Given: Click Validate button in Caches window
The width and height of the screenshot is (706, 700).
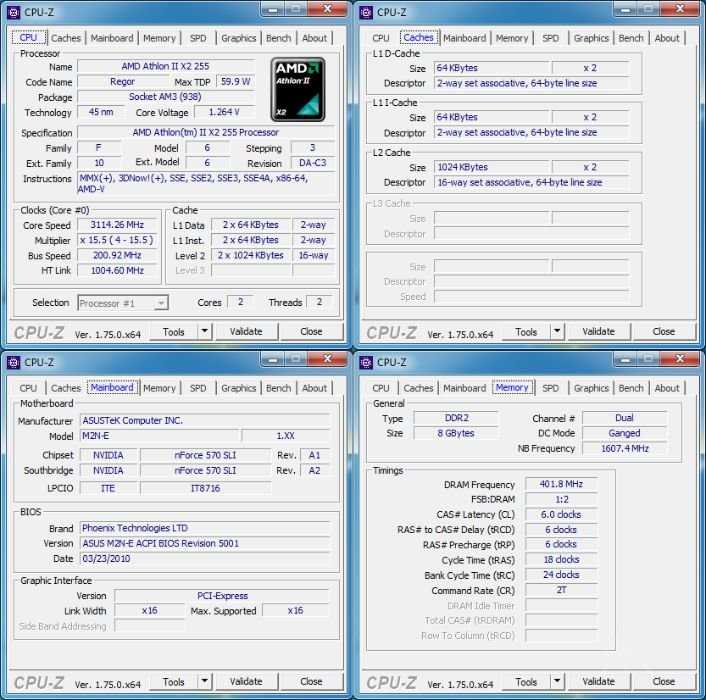Looking at the screenshot, I should coord(599,332).
